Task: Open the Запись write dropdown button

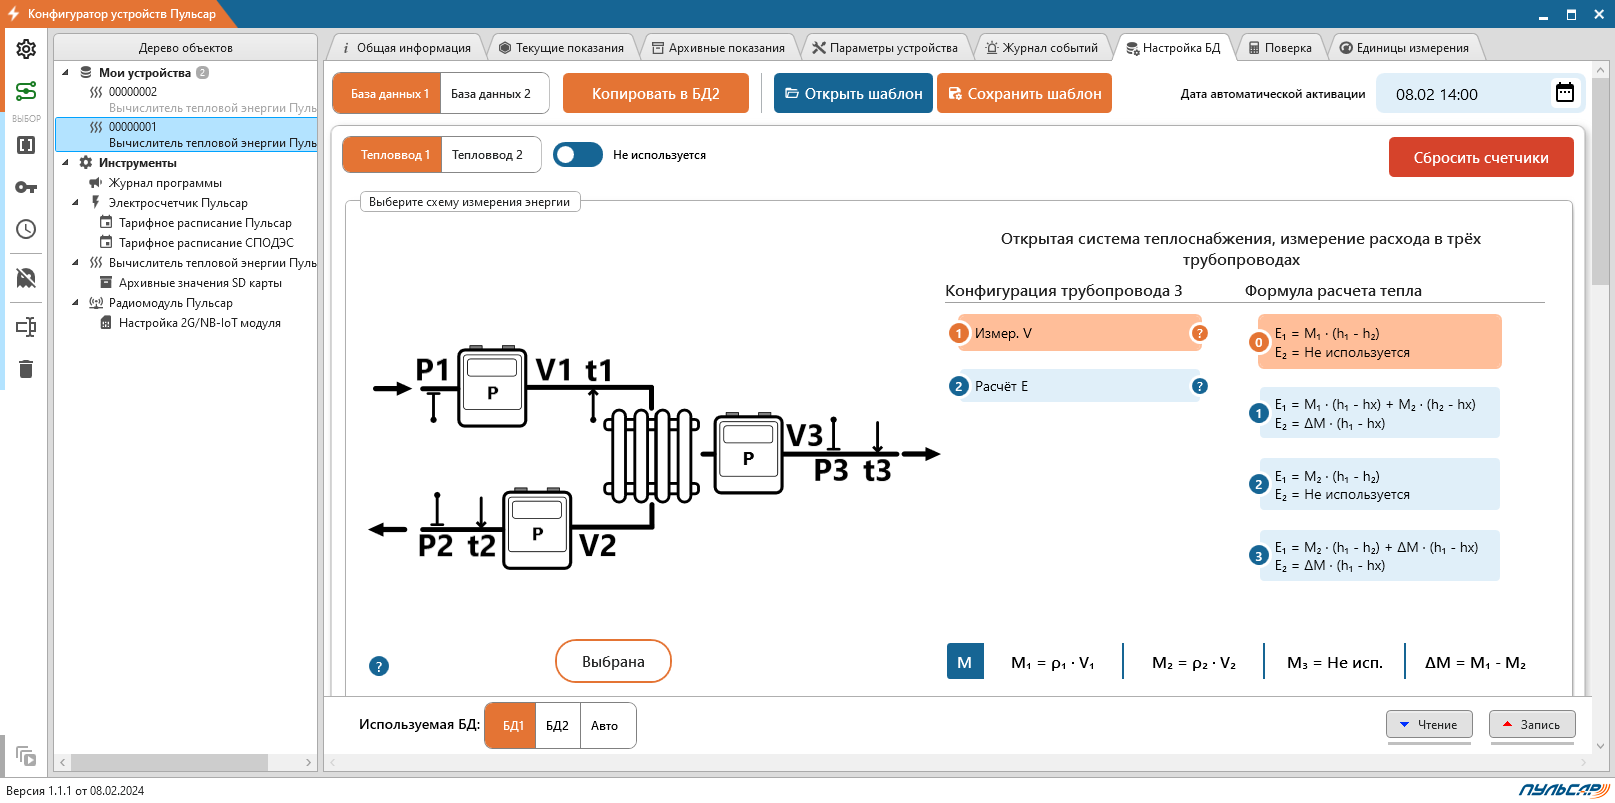Action: (1532, 725)
